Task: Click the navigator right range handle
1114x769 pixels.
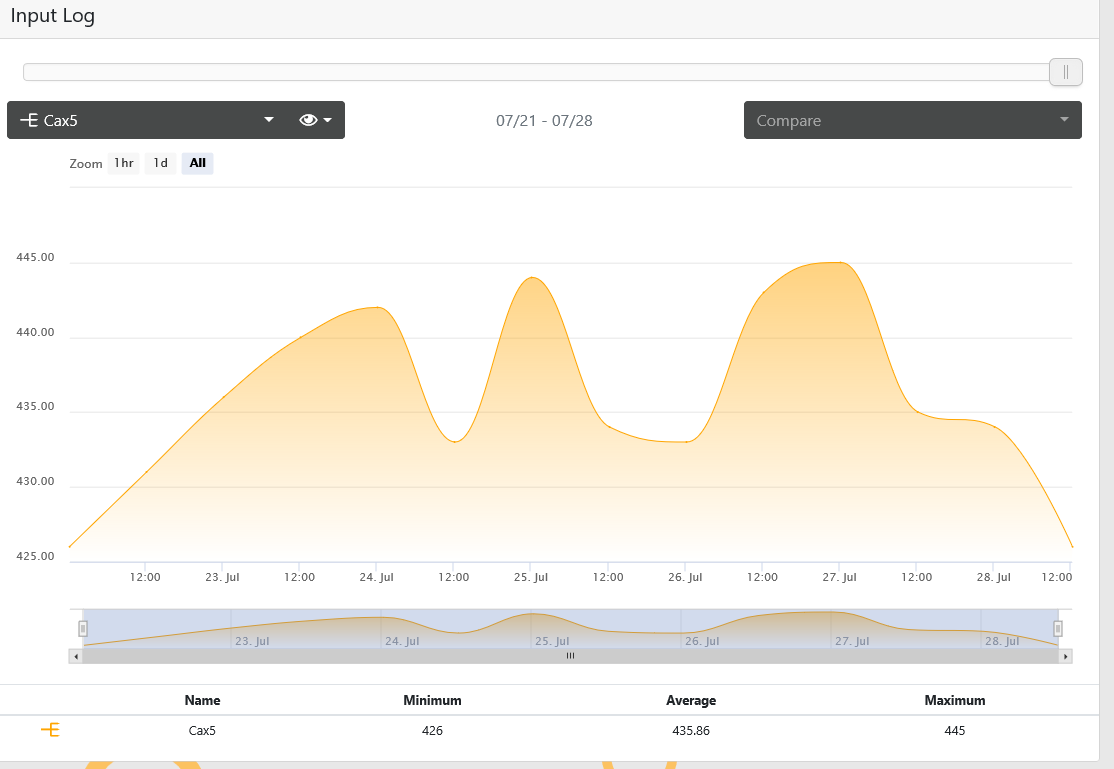Action: pos(1058,628)
